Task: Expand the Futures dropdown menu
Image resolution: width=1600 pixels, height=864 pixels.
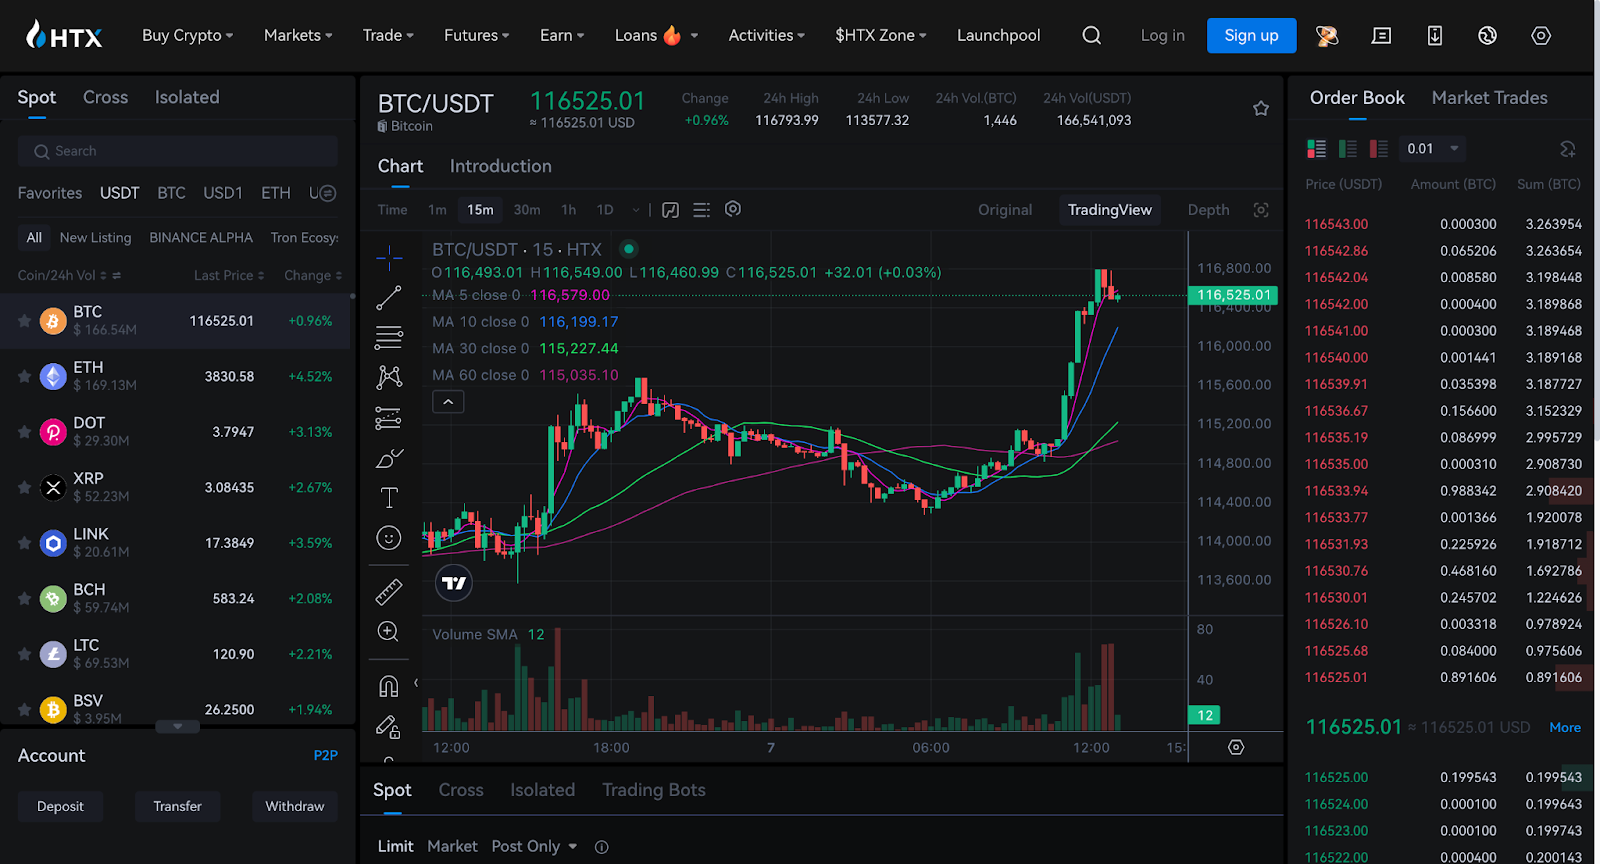Action: pyautogui.click(x=476, y=35)
